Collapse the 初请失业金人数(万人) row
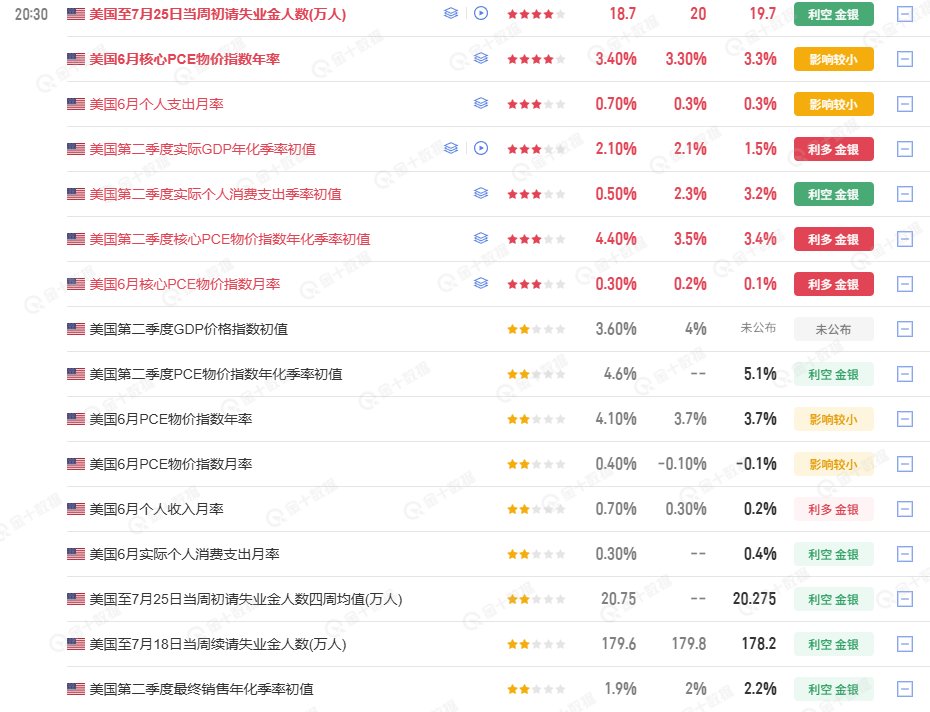This screenshot has width=930, height=712. pos(904,14)
